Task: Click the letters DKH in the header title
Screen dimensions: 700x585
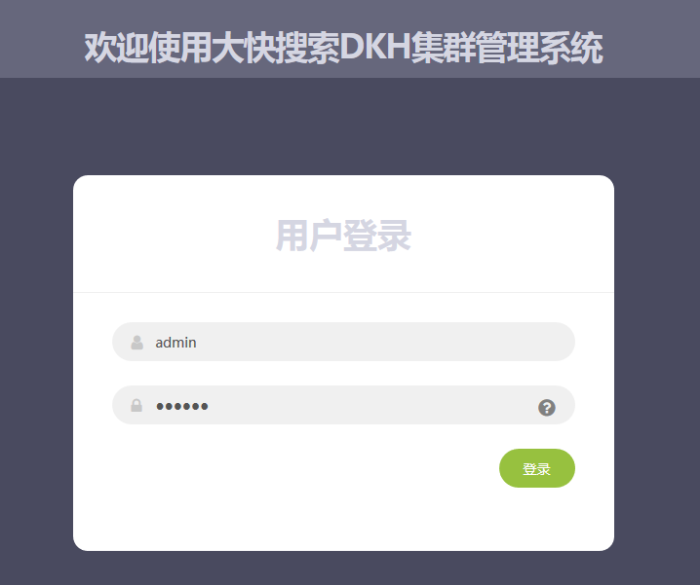Action: [x=375, y=47]
